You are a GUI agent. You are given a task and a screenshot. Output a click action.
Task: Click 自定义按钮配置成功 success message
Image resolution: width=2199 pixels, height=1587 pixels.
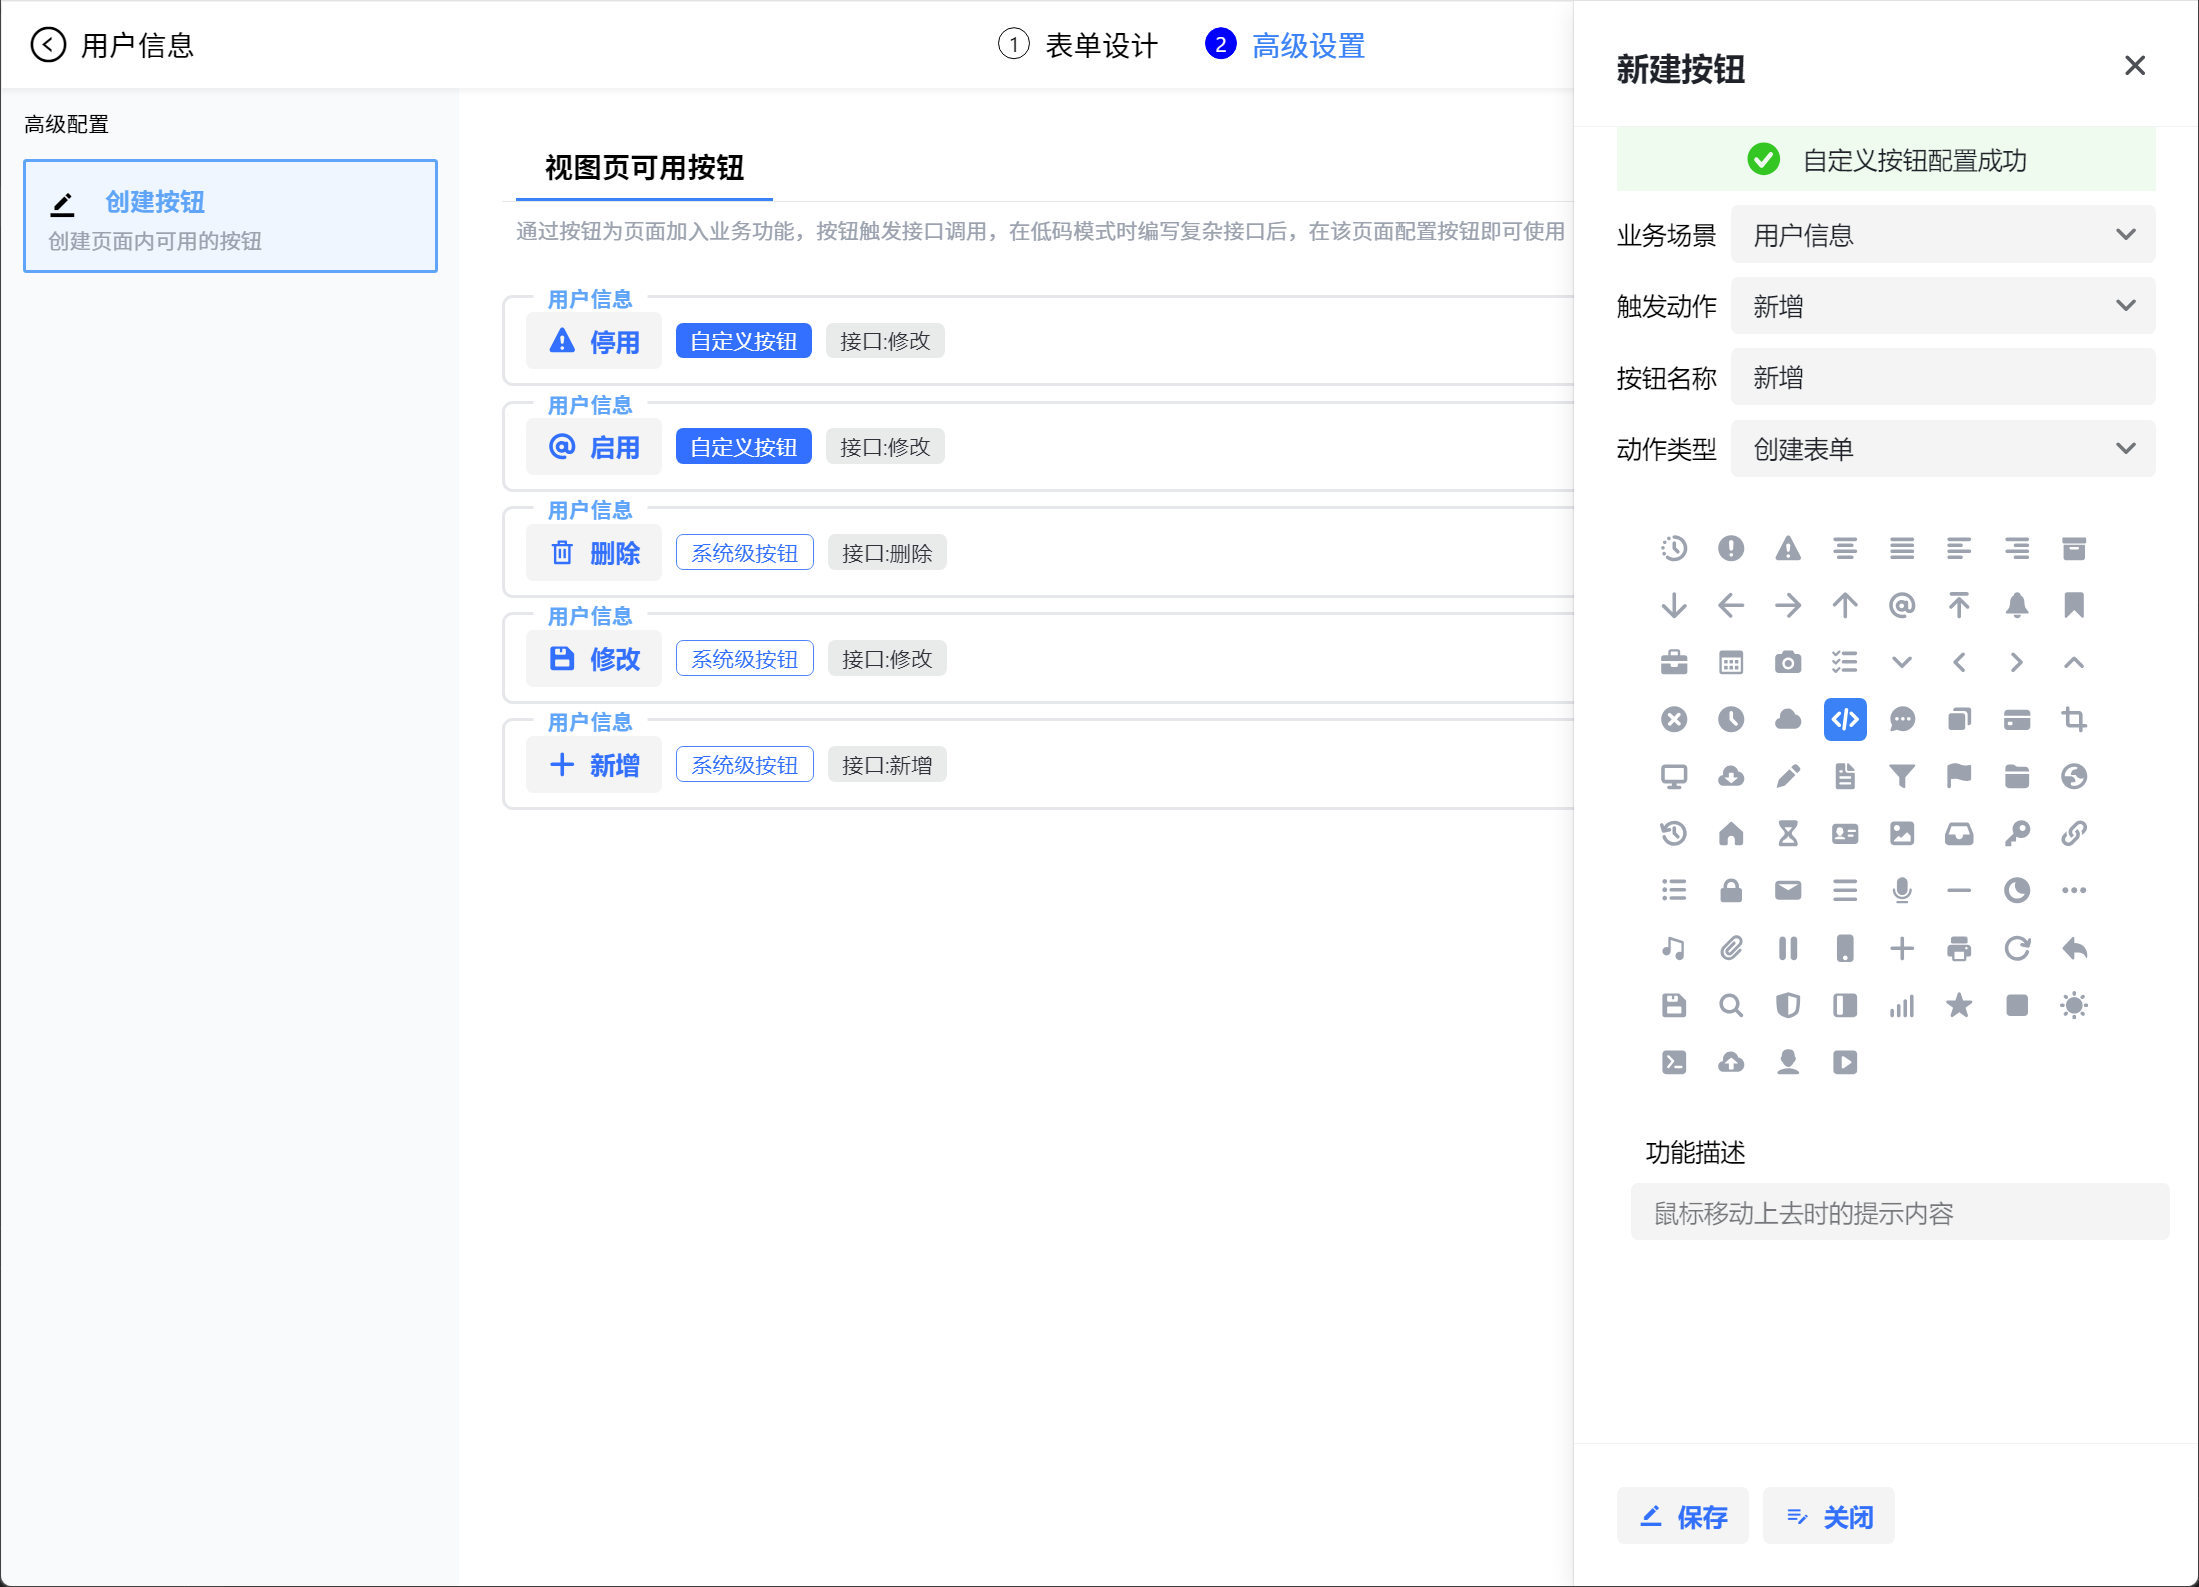pos(1886,160)
